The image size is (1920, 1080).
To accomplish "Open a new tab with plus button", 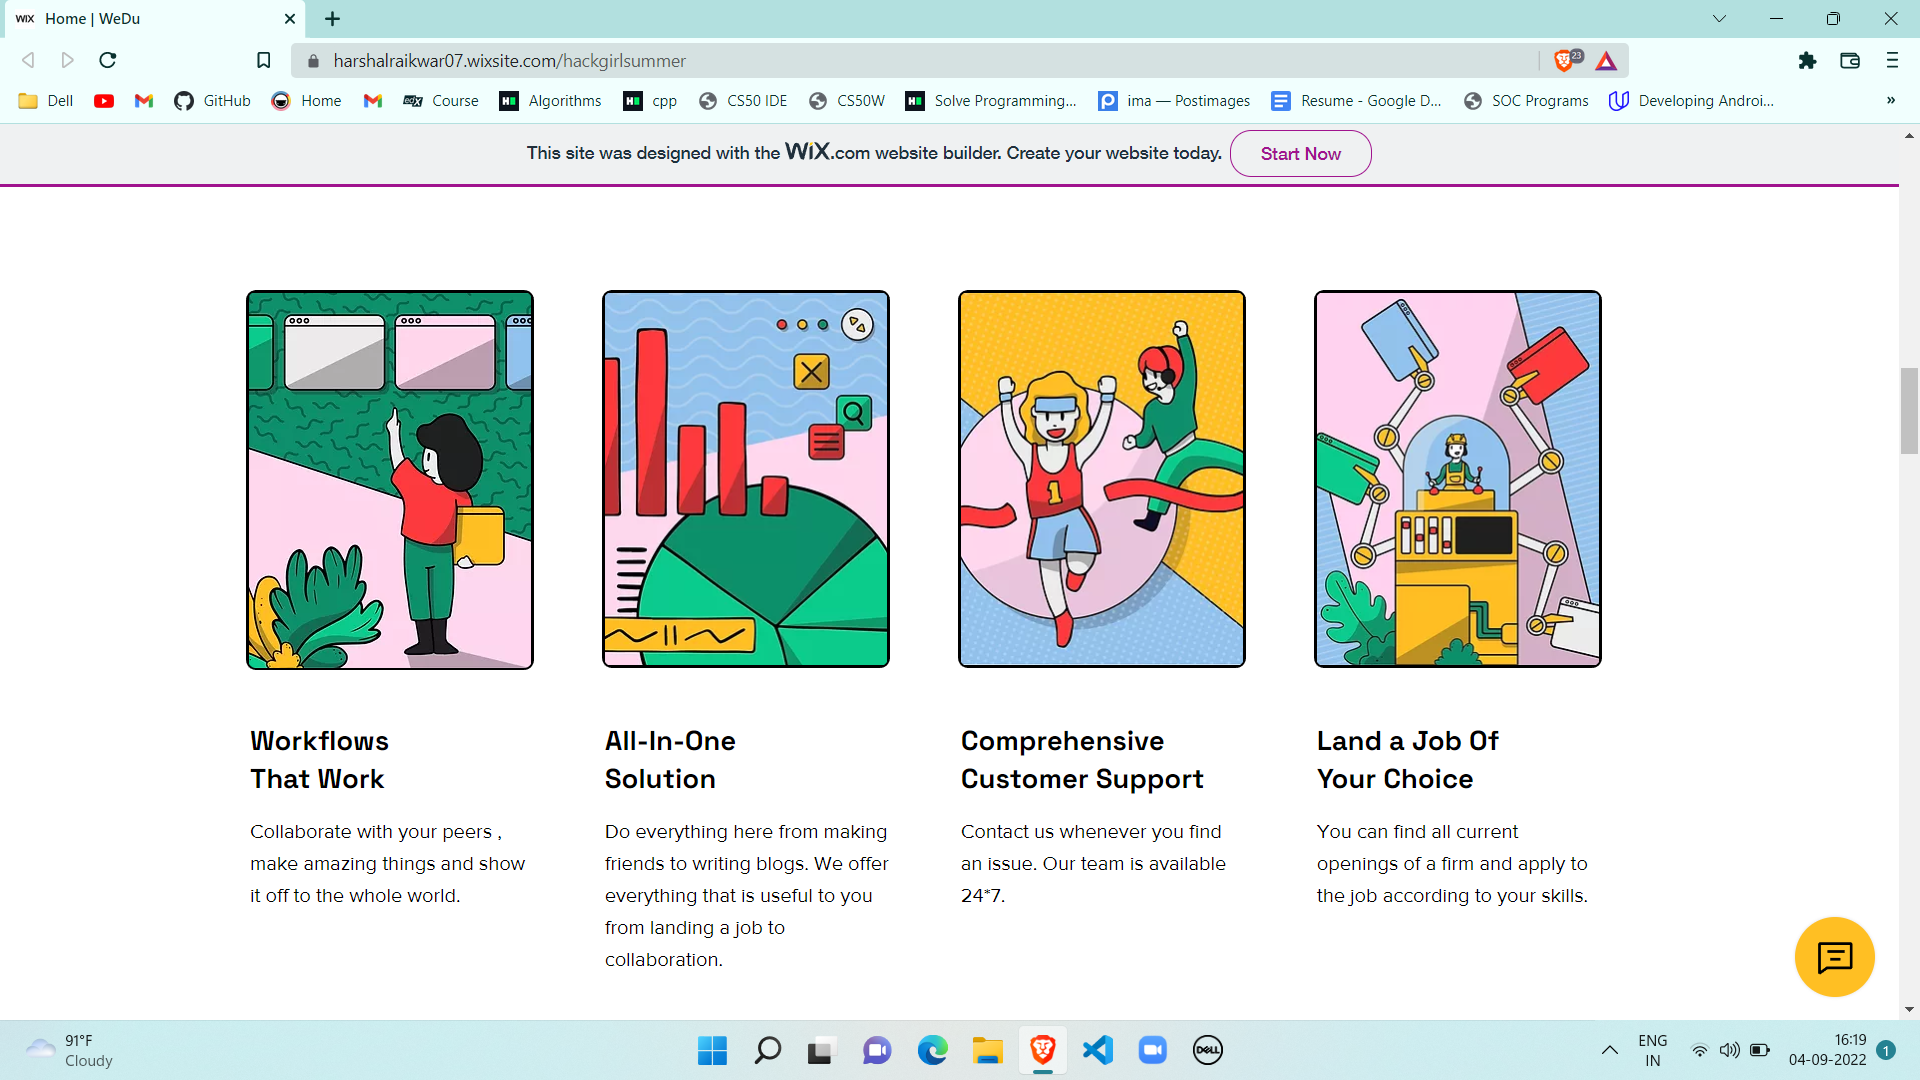I will pos(333,19).
